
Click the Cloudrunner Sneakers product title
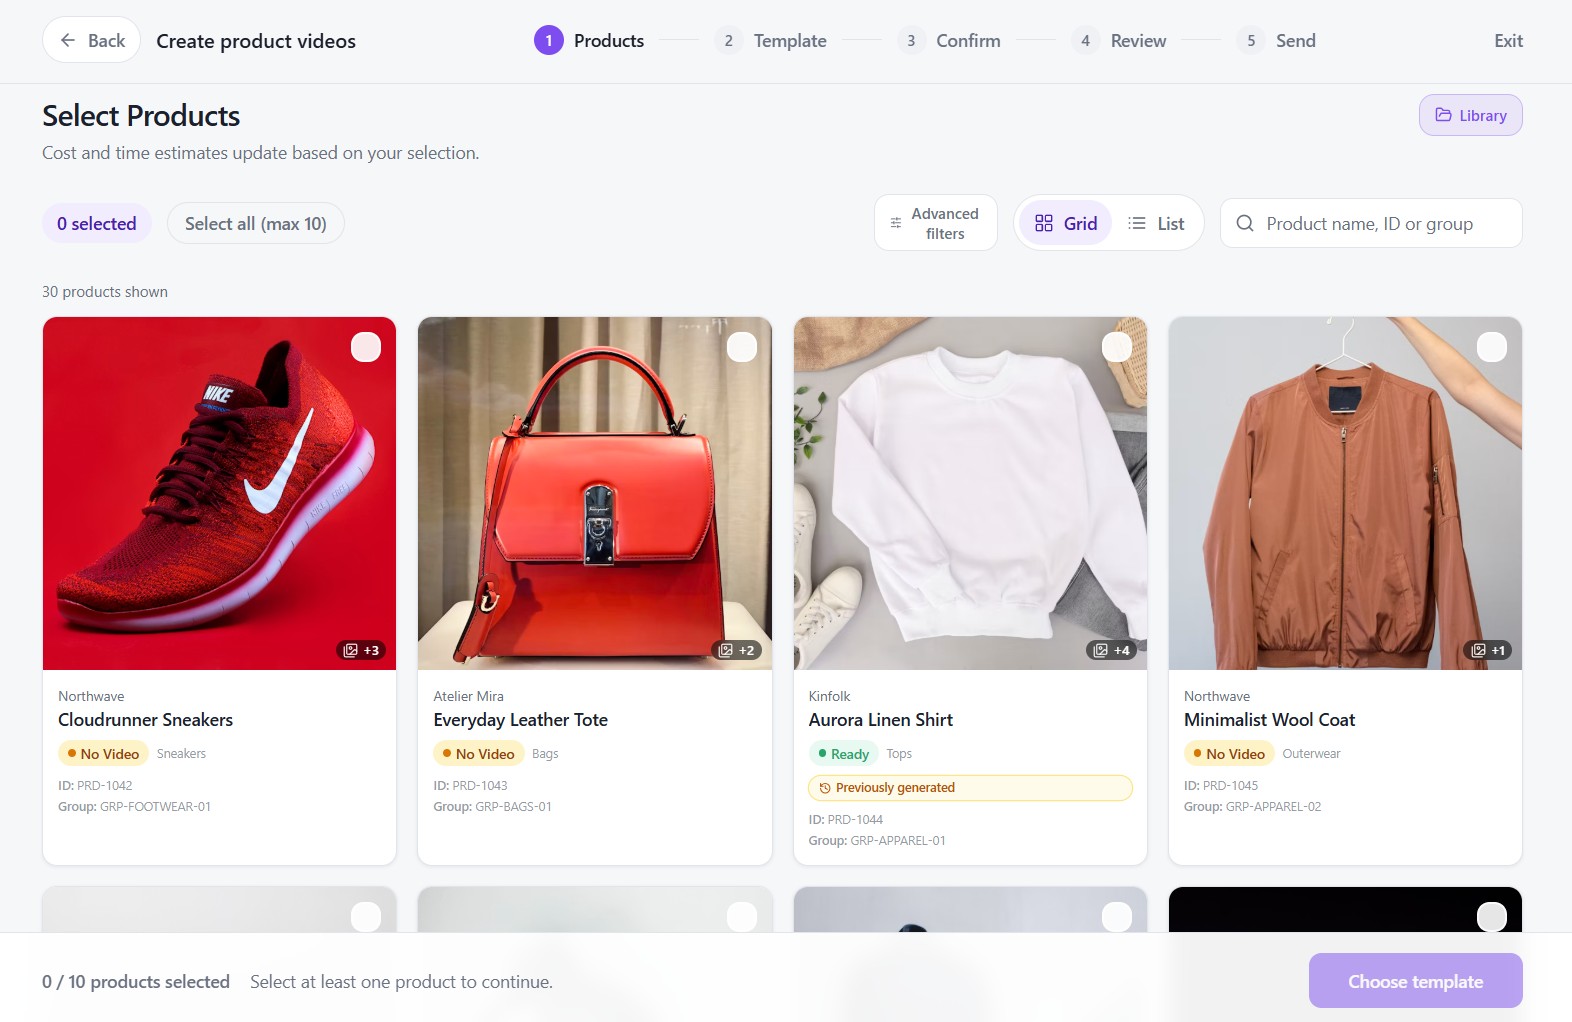(145, 720)
